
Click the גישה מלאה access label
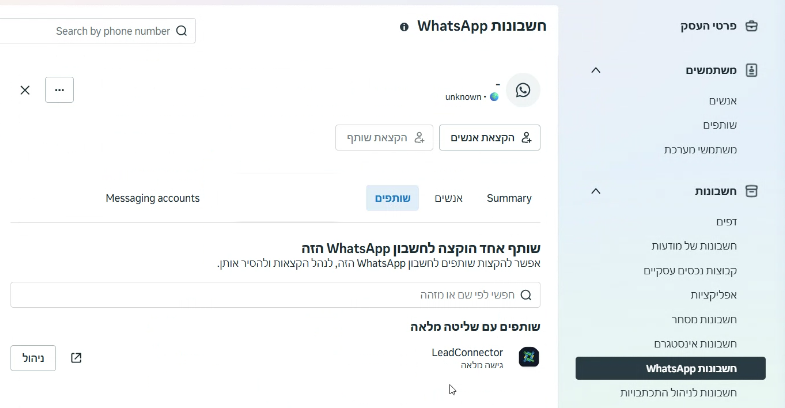click(482, 365)
